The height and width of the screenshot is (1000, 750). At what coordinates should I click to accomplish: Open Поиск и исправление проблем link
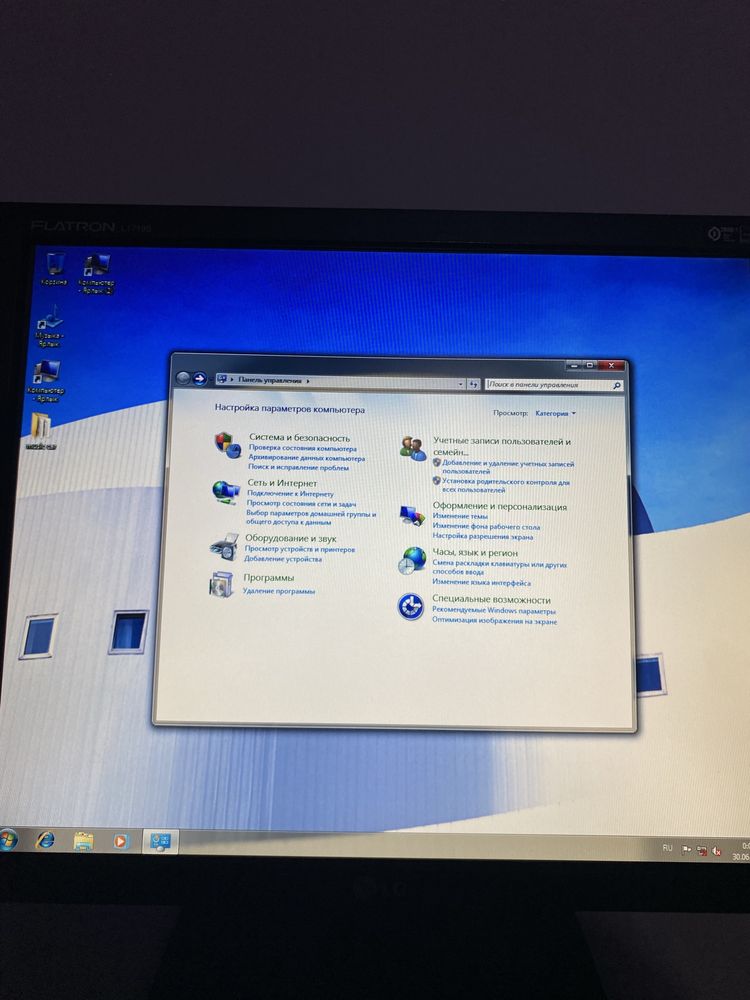point(298,467)
